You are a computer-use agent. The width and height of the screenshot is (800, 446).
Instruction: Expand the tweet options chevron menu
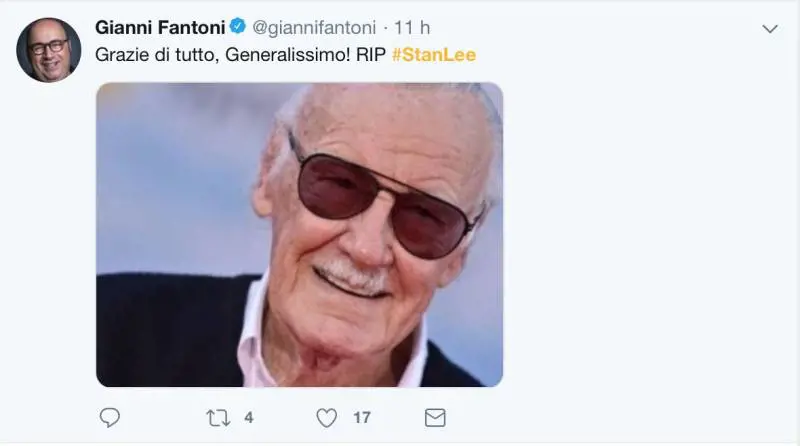(x=769, y=29)
